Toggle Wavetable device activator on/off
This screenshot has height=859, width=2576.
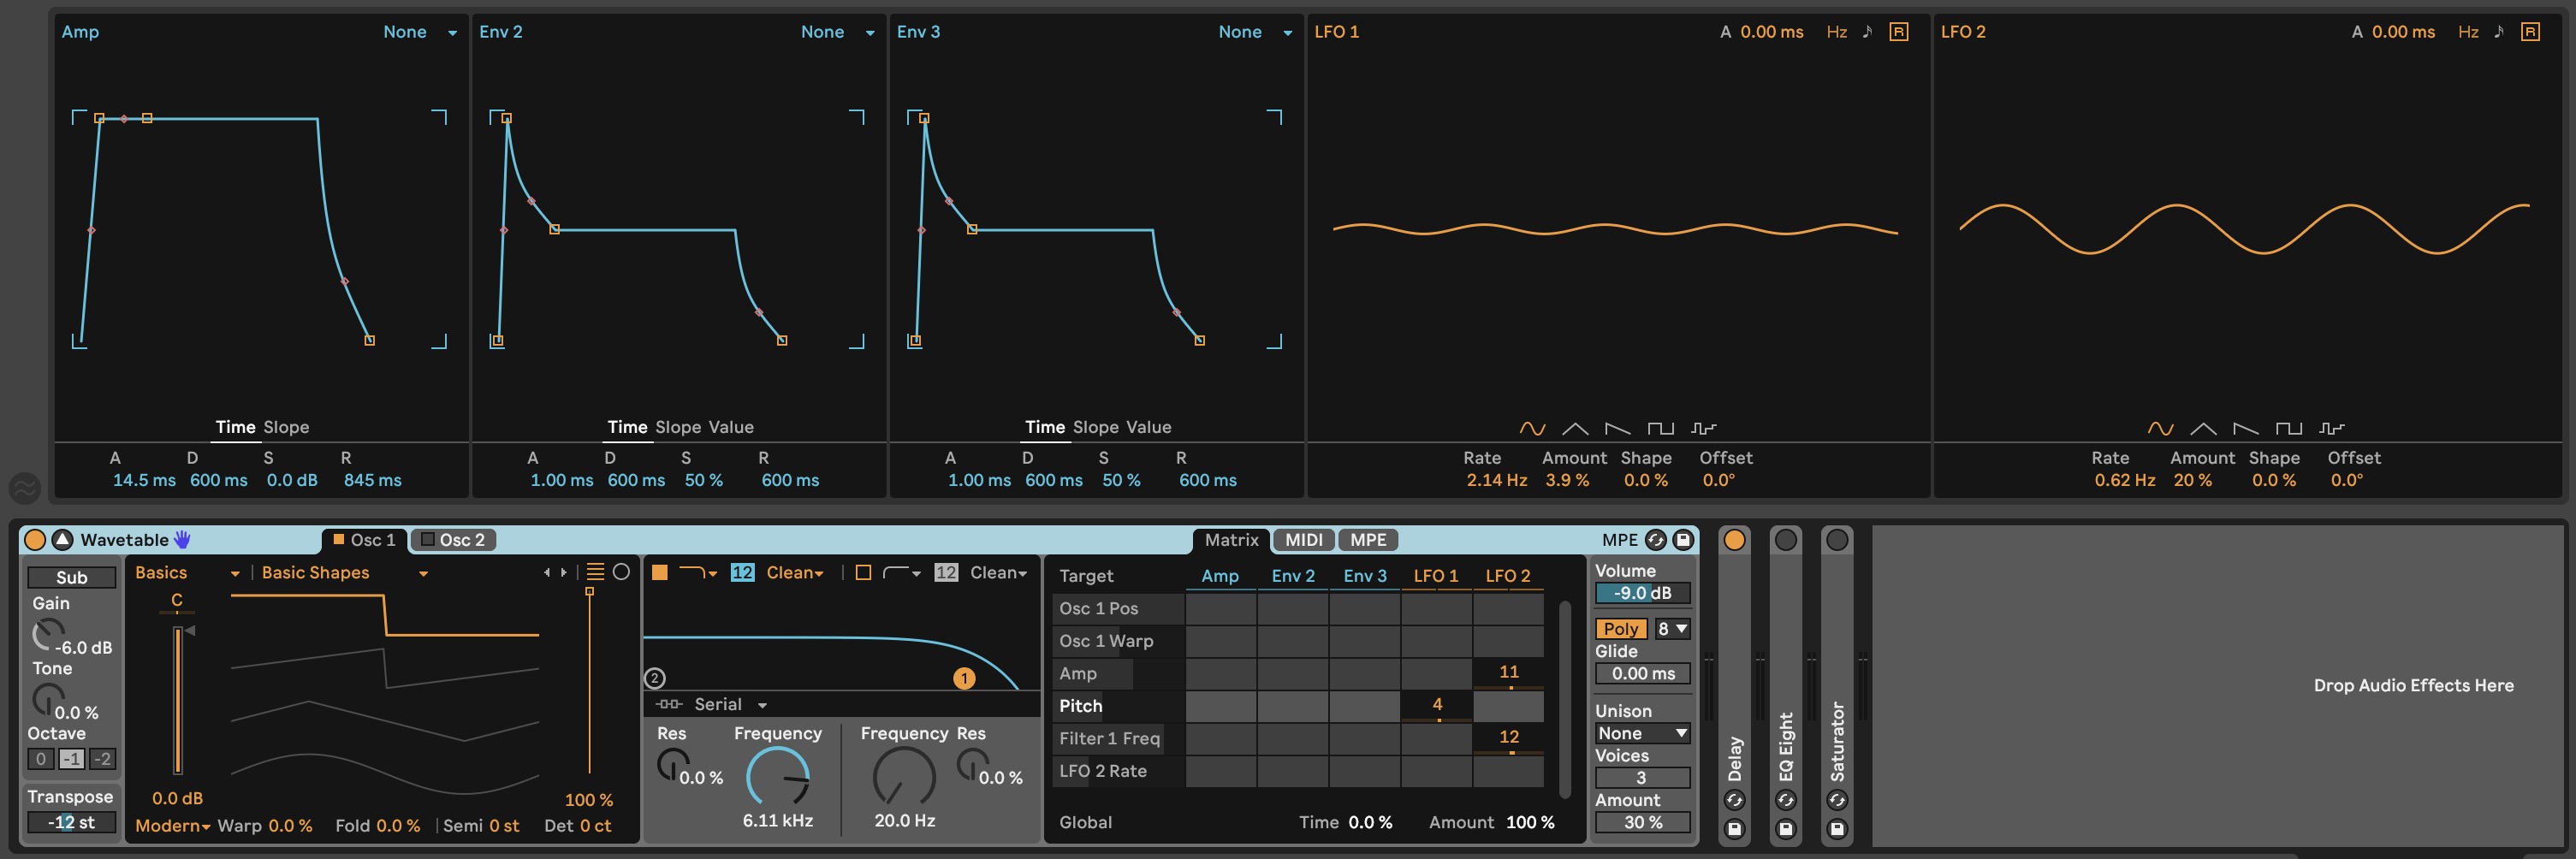34,540
